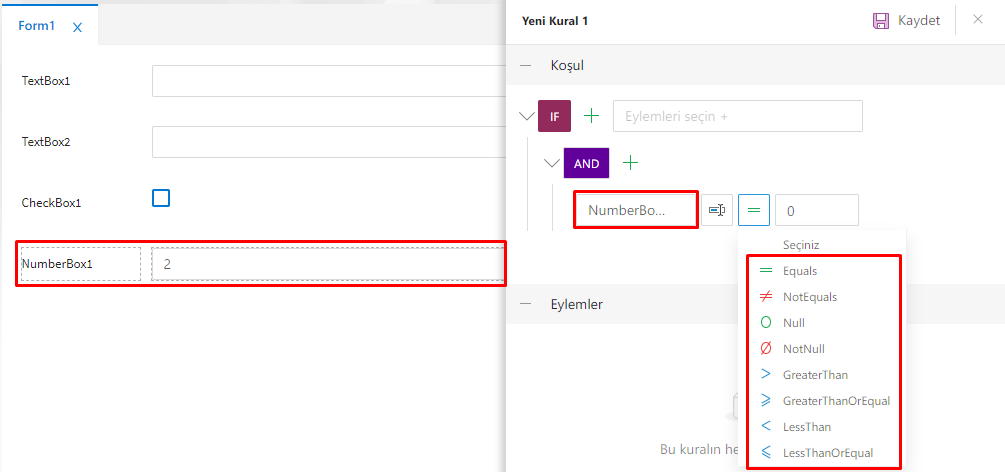Click the Eylemleri seçin input field
The height and width of the screenshot is (472, 1005).
[x=737, y=116]
